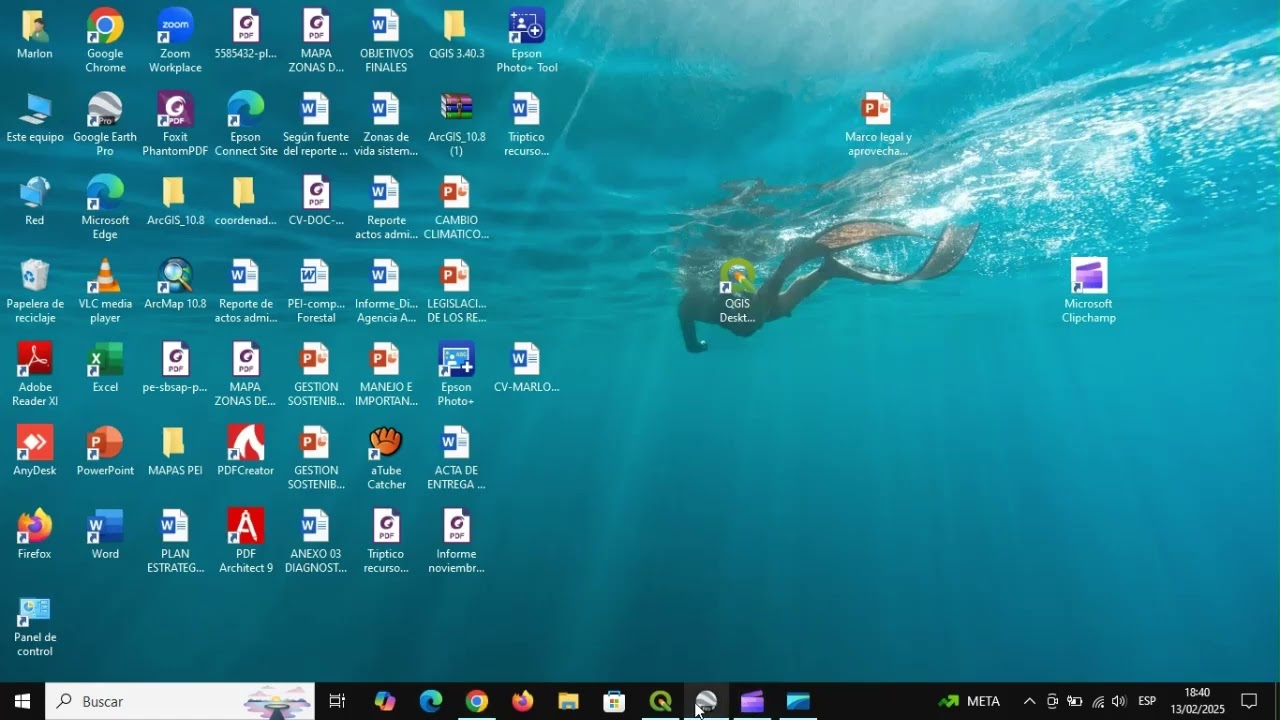The height and width of the screenshot is (720, 1280).
Task: Select Informe noviembr PDF file
Action: tap(456, 541)
